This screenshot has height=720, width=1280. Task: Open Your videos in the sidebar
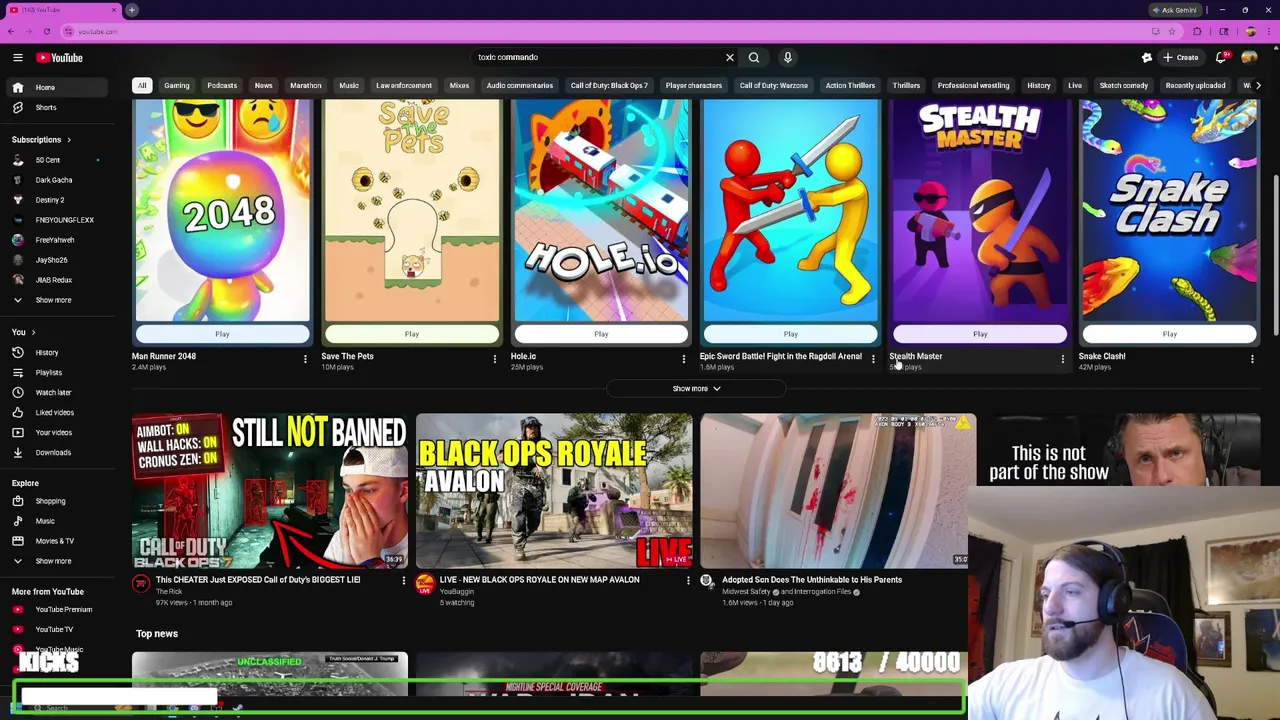[x=57, y=432]
